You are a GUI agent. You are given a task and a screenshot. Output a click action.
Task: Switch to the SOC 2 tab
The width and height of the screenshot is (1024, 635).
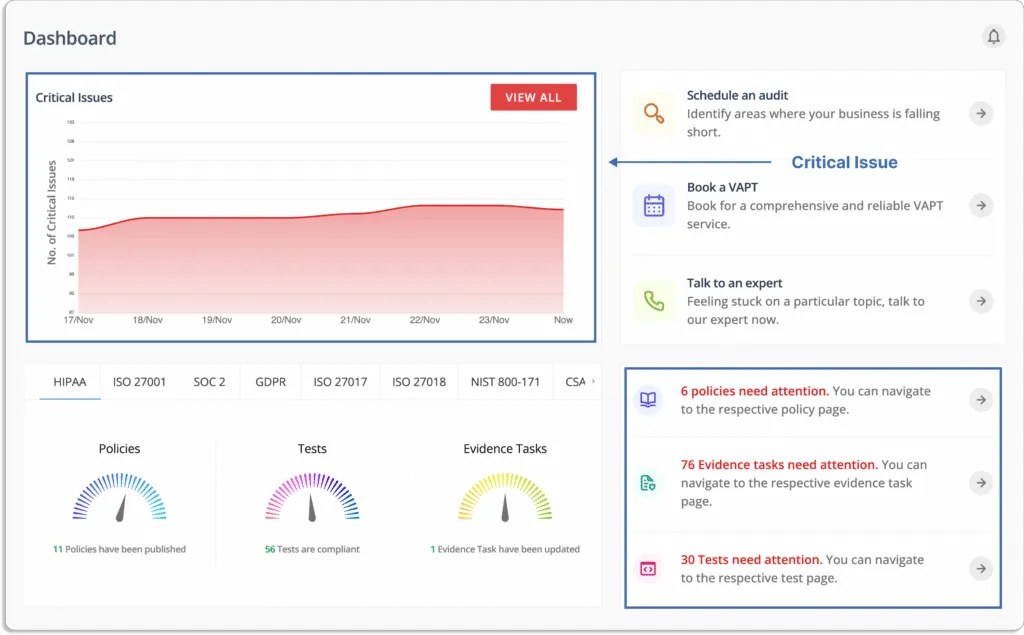point(209,382)
